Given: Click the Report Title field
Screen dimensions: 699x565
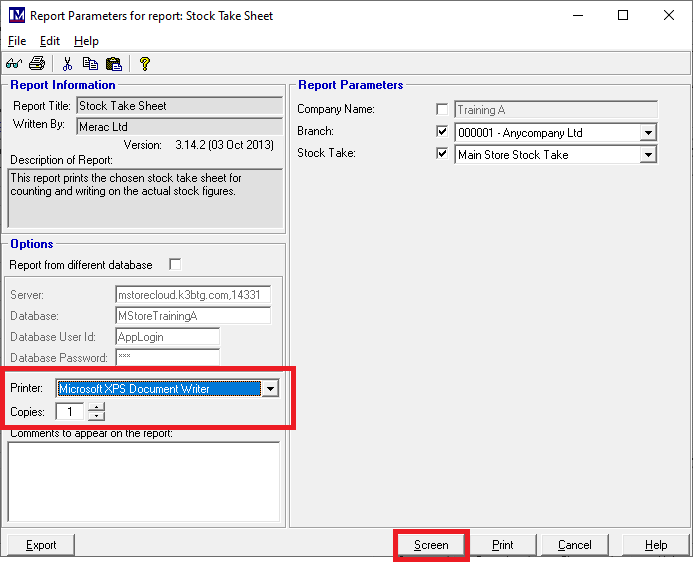Looking at the screenshot, I should [x=180, y=106].
